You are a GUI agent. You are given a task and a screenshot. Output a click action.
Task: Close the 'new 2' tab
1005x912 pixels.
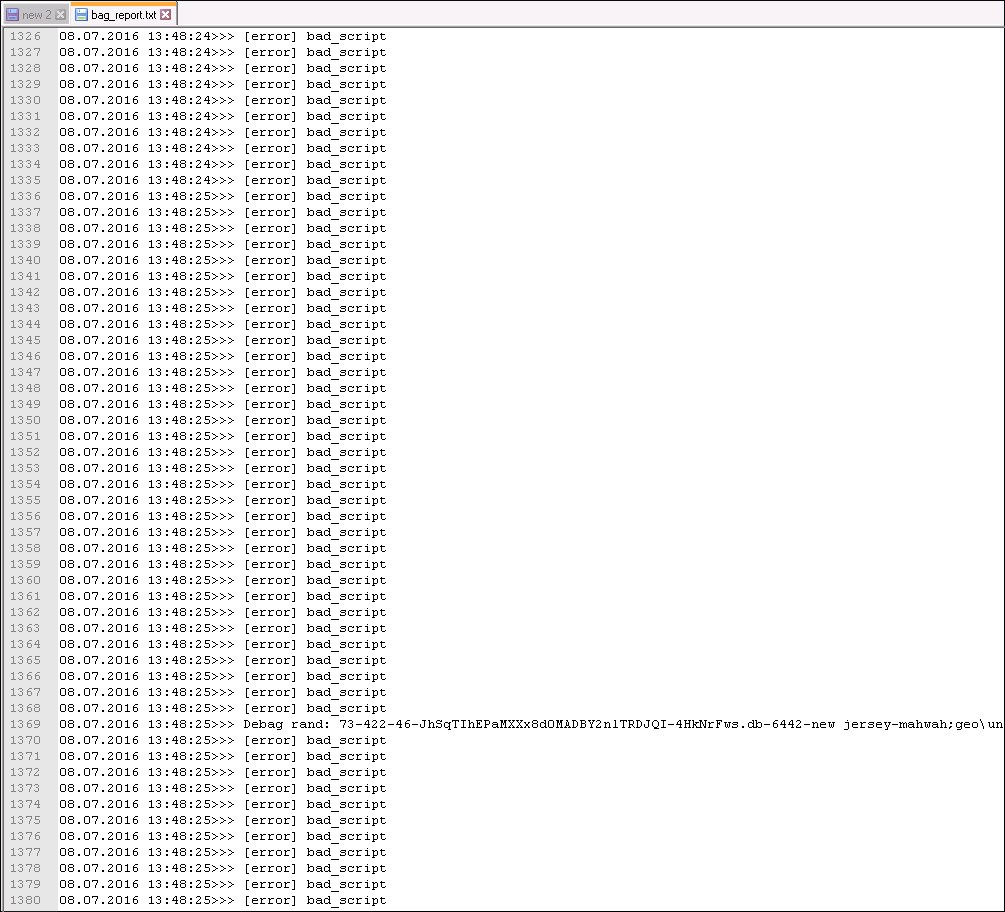point(60,14)
